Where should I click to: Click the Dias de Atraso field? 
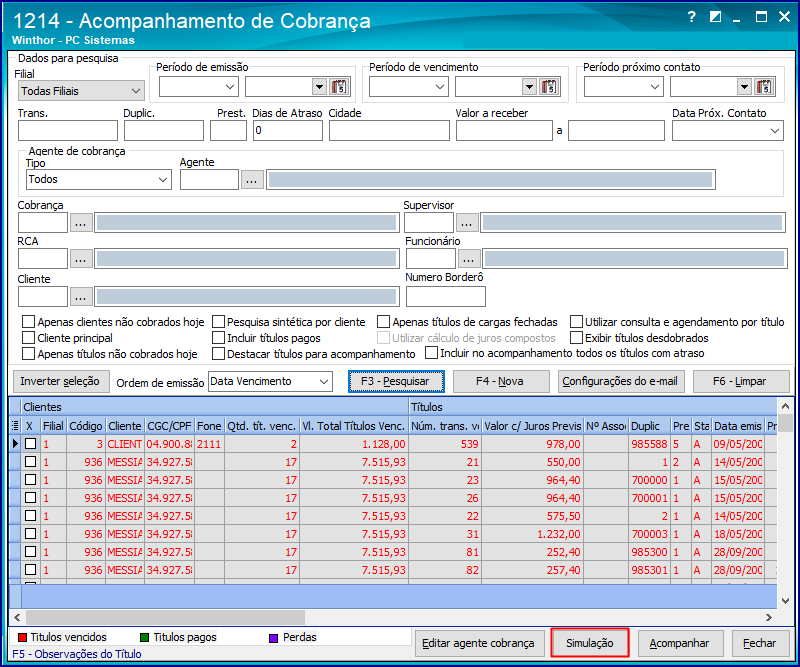(288, 131)
